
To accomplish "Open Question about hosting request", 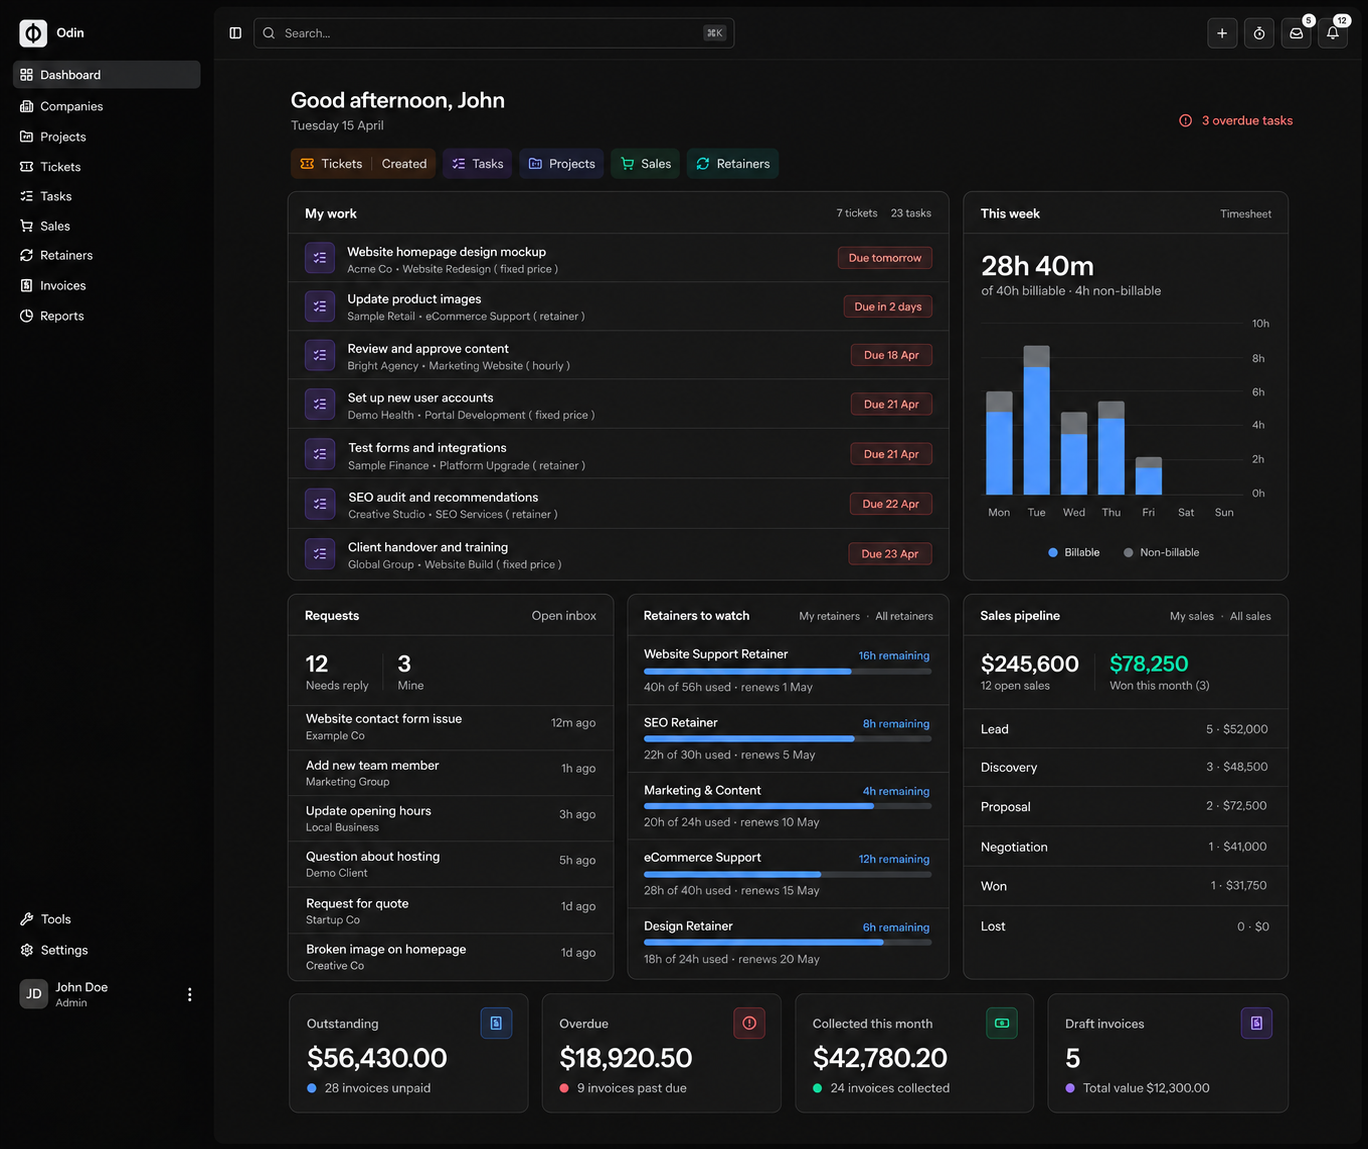I will 450,864.
